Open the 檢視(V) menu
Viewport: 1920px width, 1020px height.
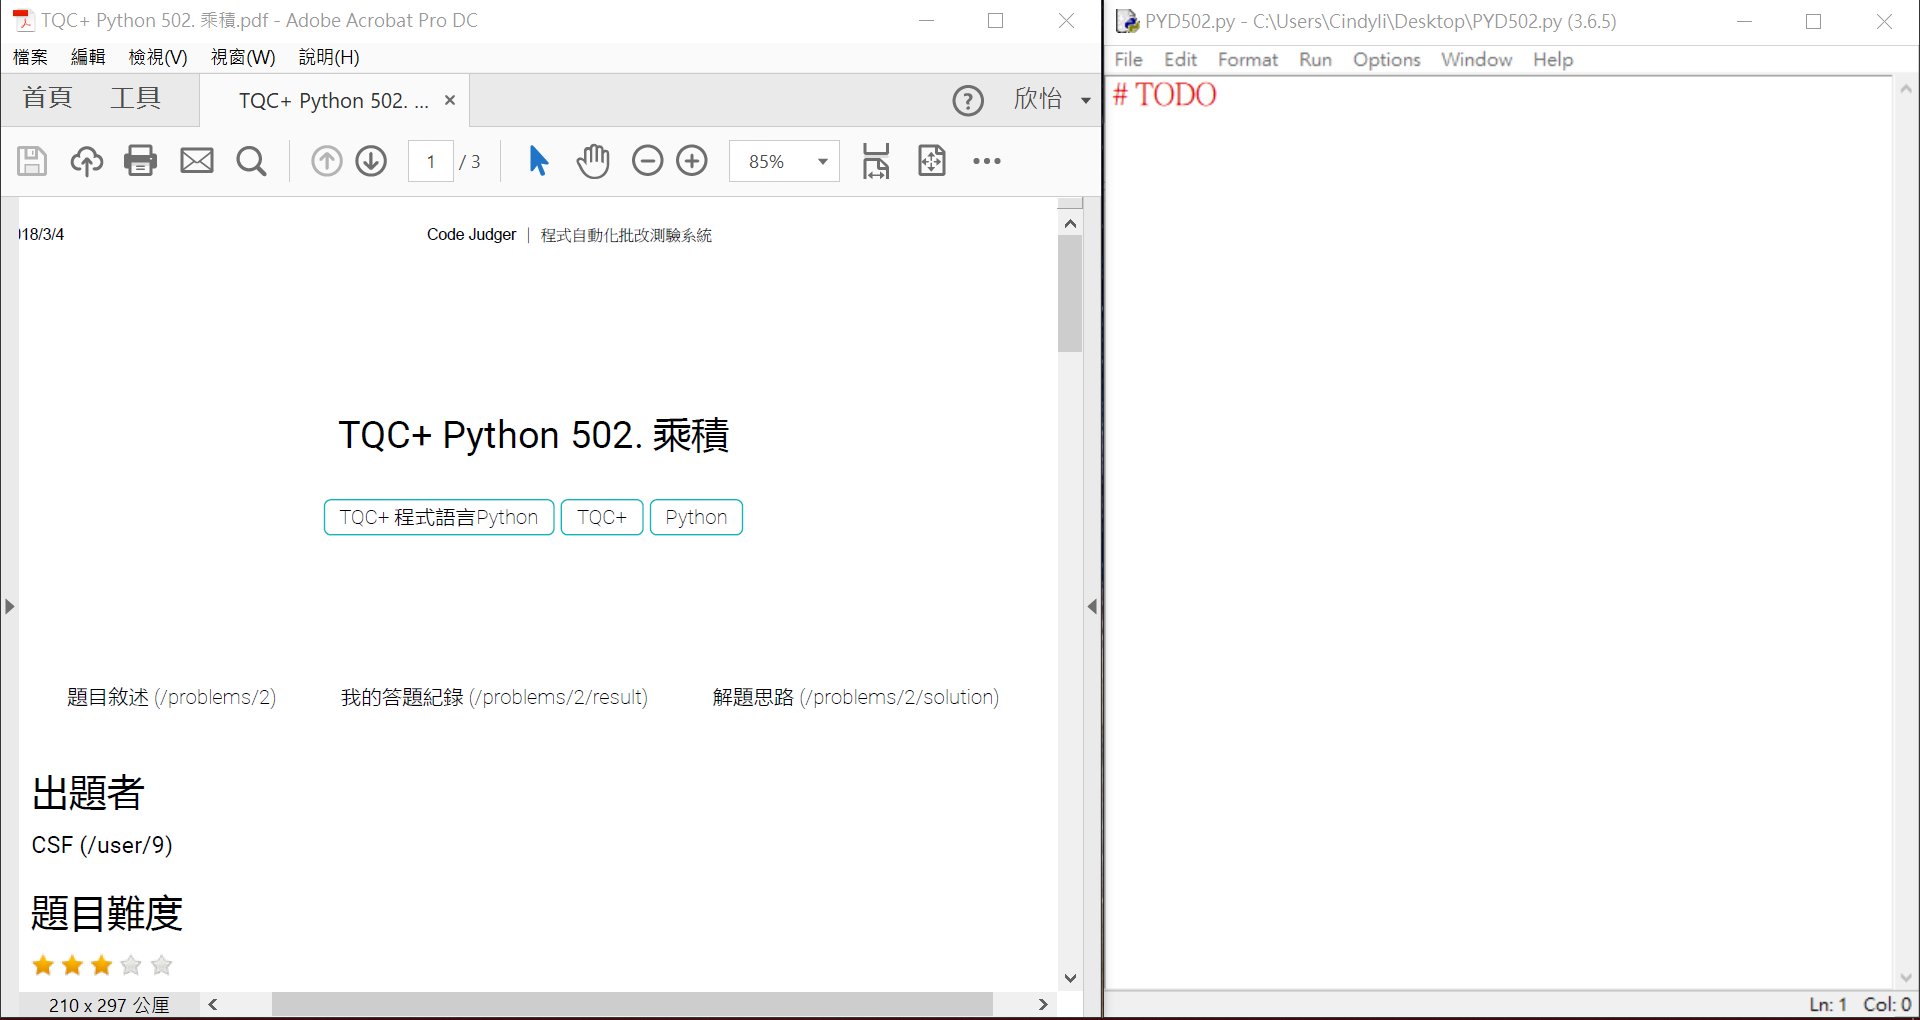tap(158, 57)
